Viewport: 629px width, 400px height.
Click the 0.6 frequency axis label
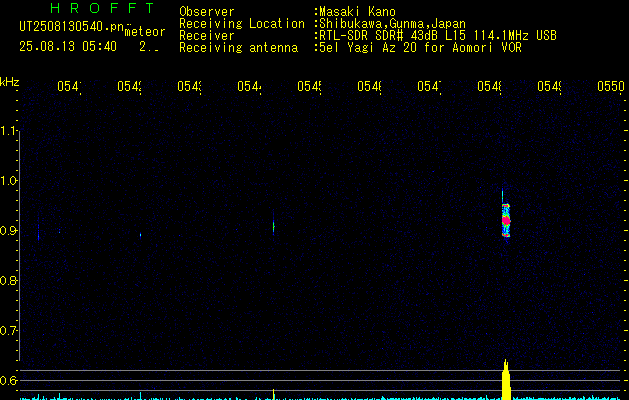(x=9, y=380)
